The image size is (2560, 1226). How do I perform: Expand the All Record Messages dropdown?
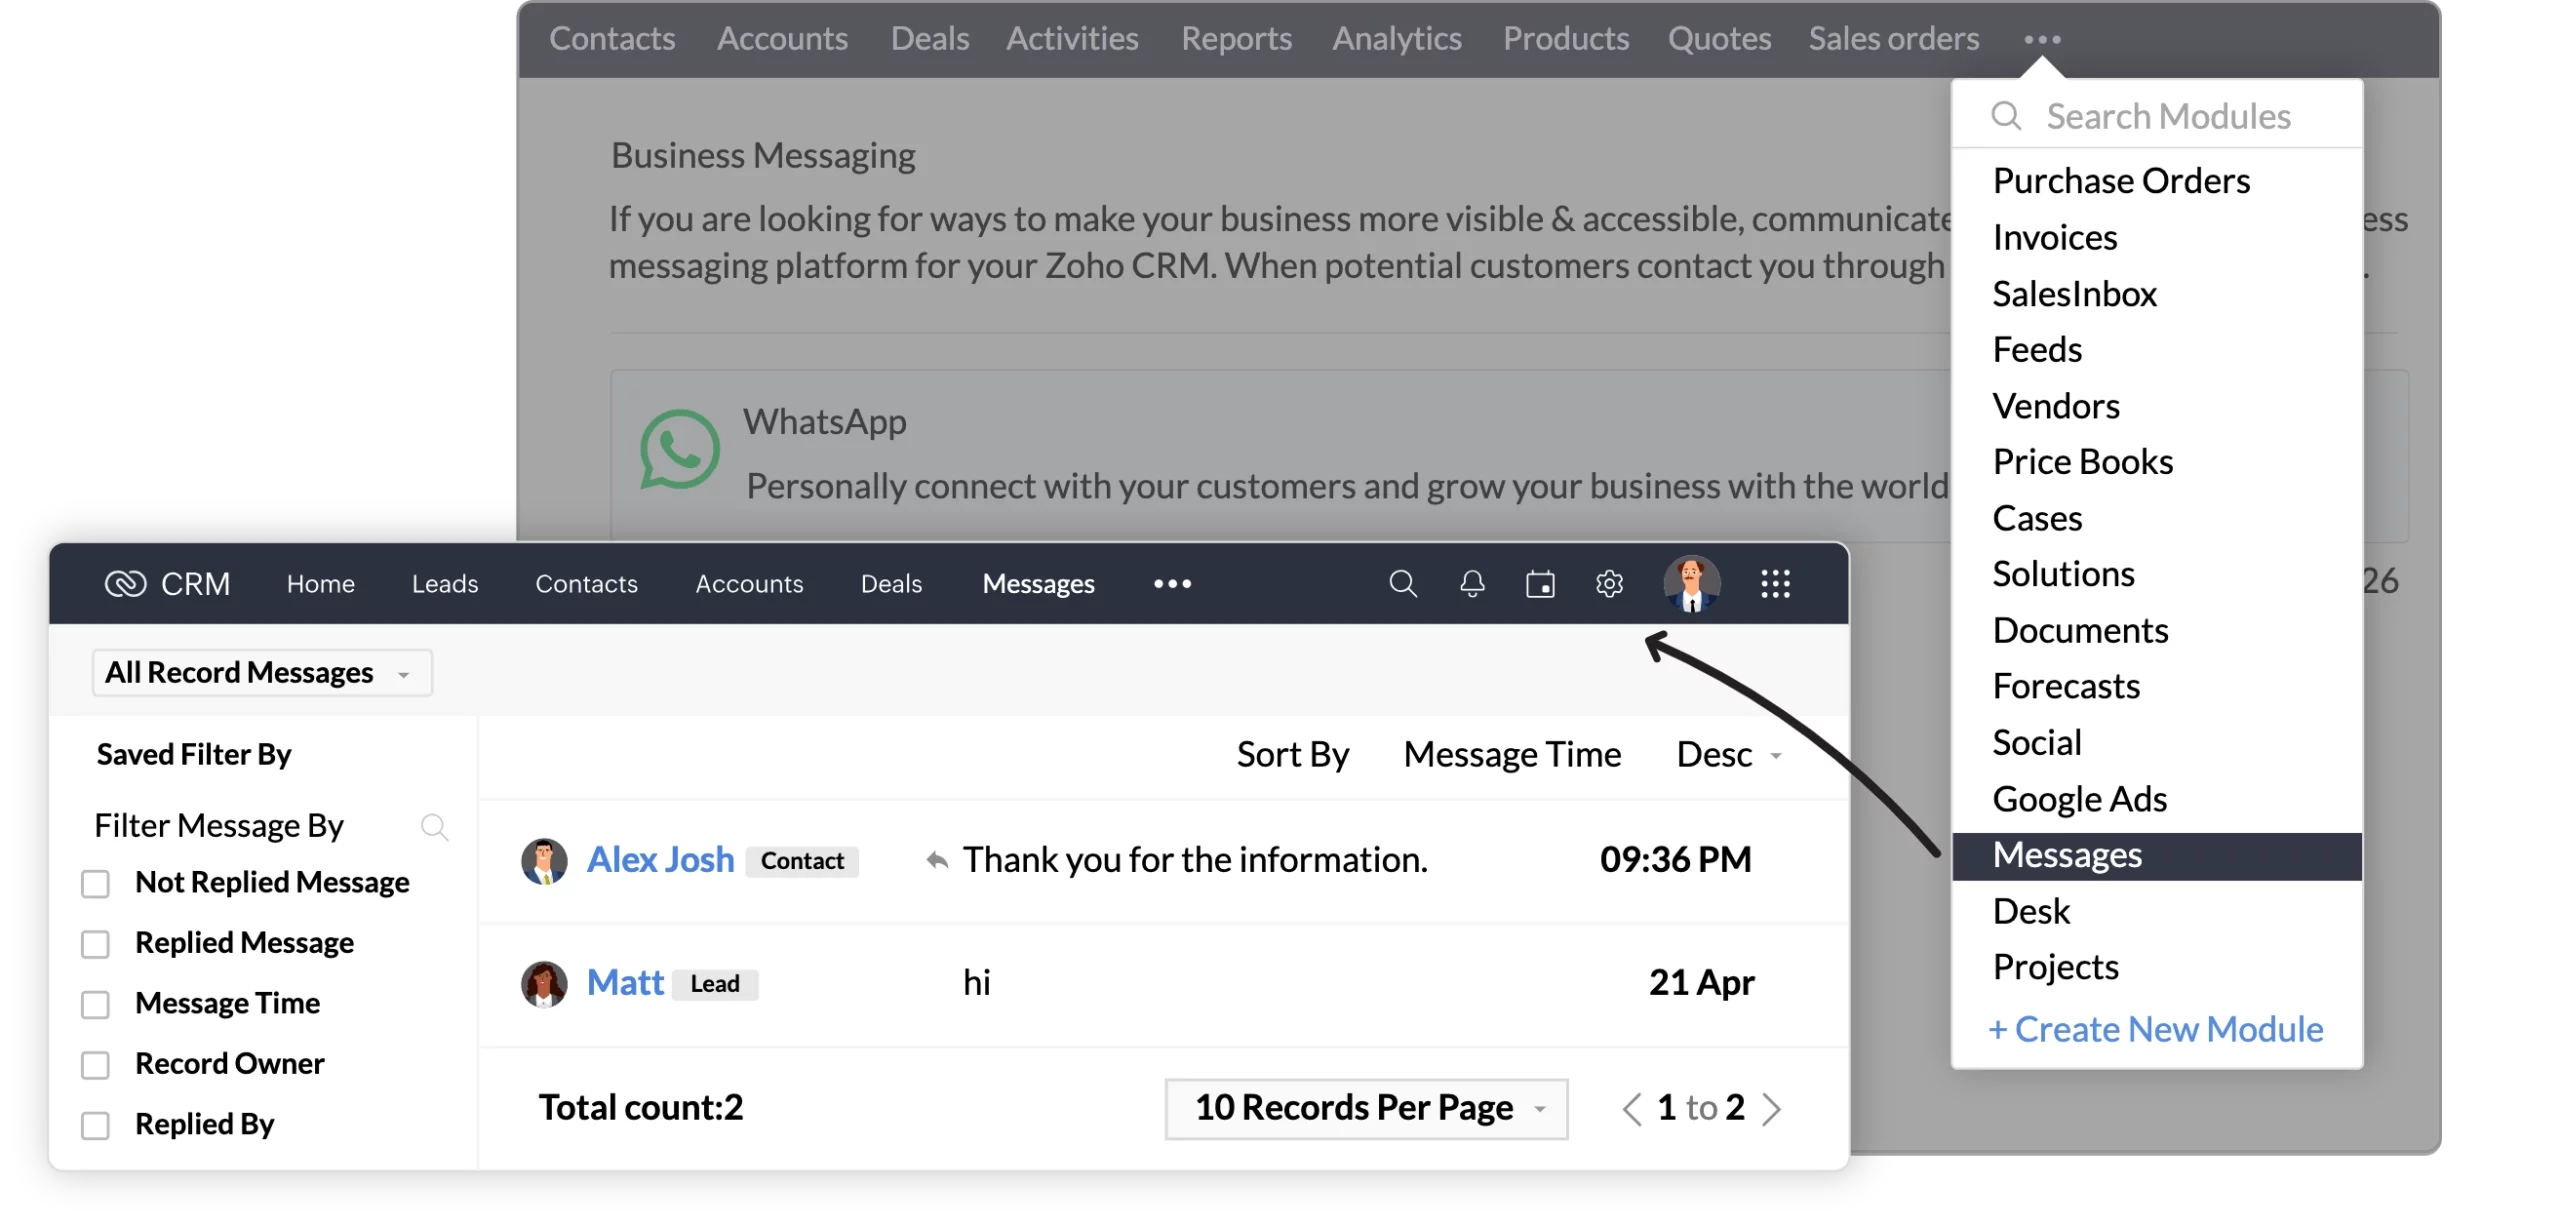tap(262, 673)
